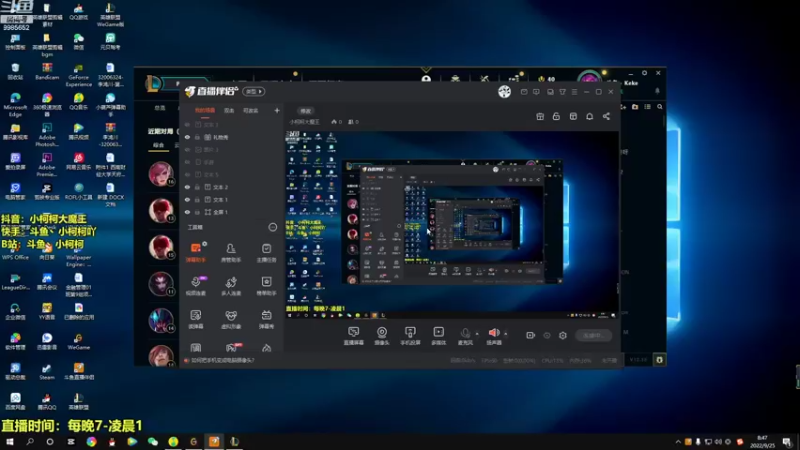
Task: Open streaming settings gear icon
Action: tap(563, 335)
